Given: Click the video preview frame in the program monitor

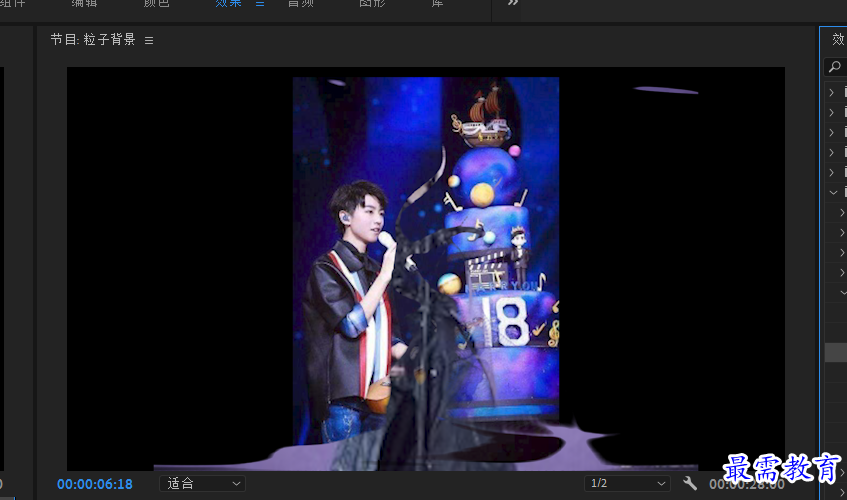Looking at the screenshot, I should coord(426,268).
